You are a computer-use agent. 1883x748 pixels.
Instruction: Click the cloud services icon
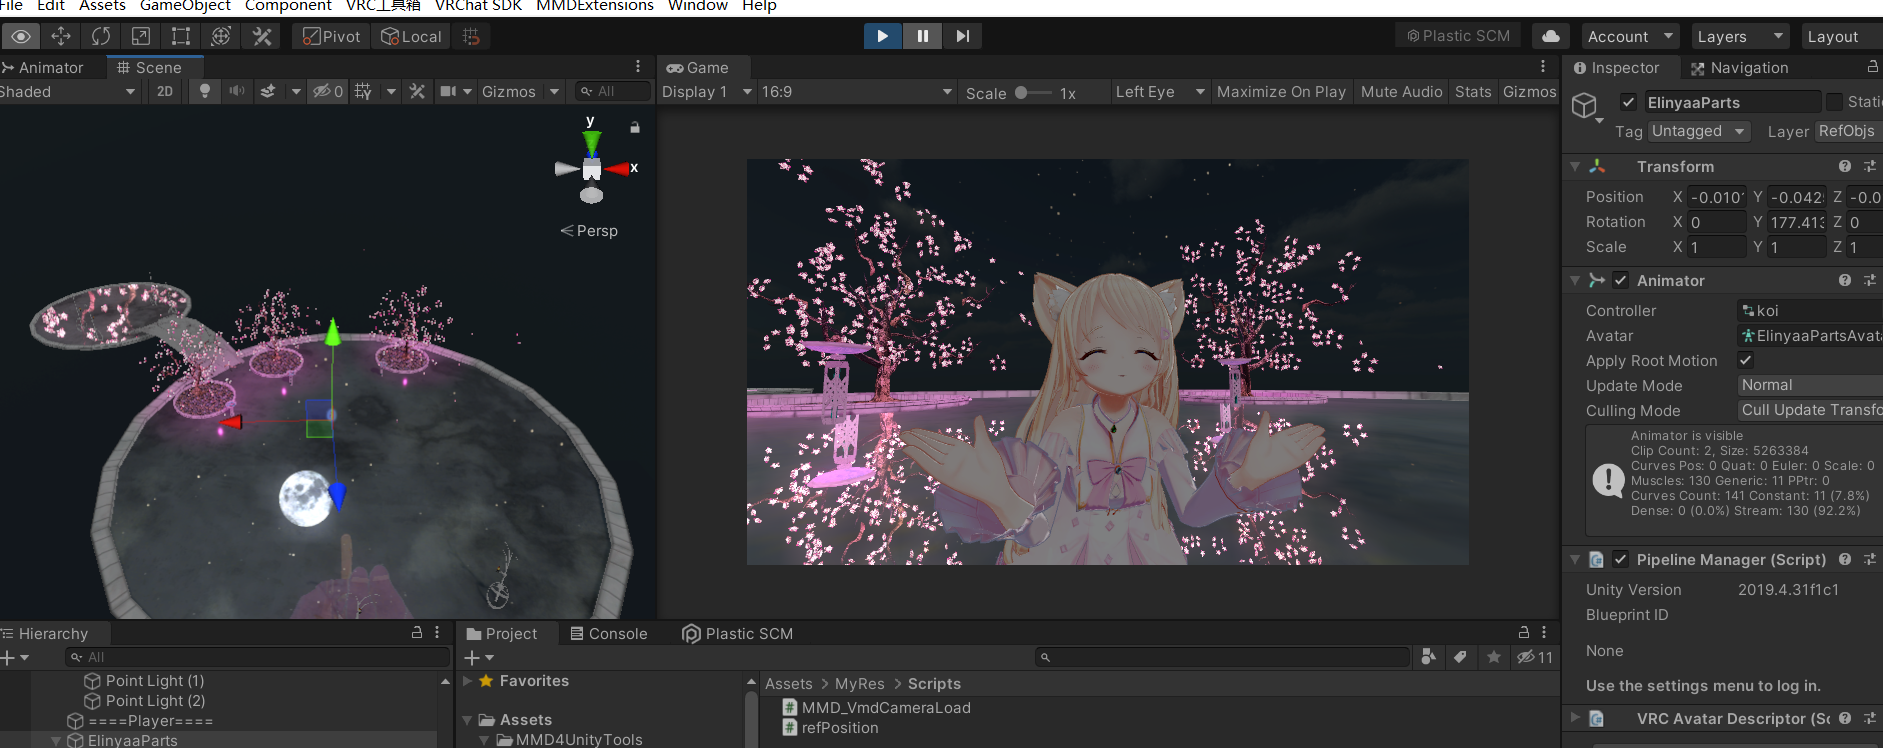point(1550,36)
